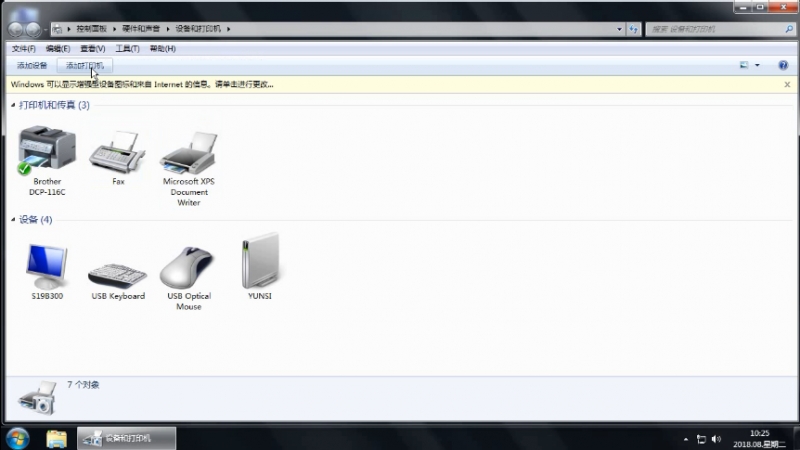Select the USB Optical Mouse icon
The image size is (800, 450).
point(188,267)
